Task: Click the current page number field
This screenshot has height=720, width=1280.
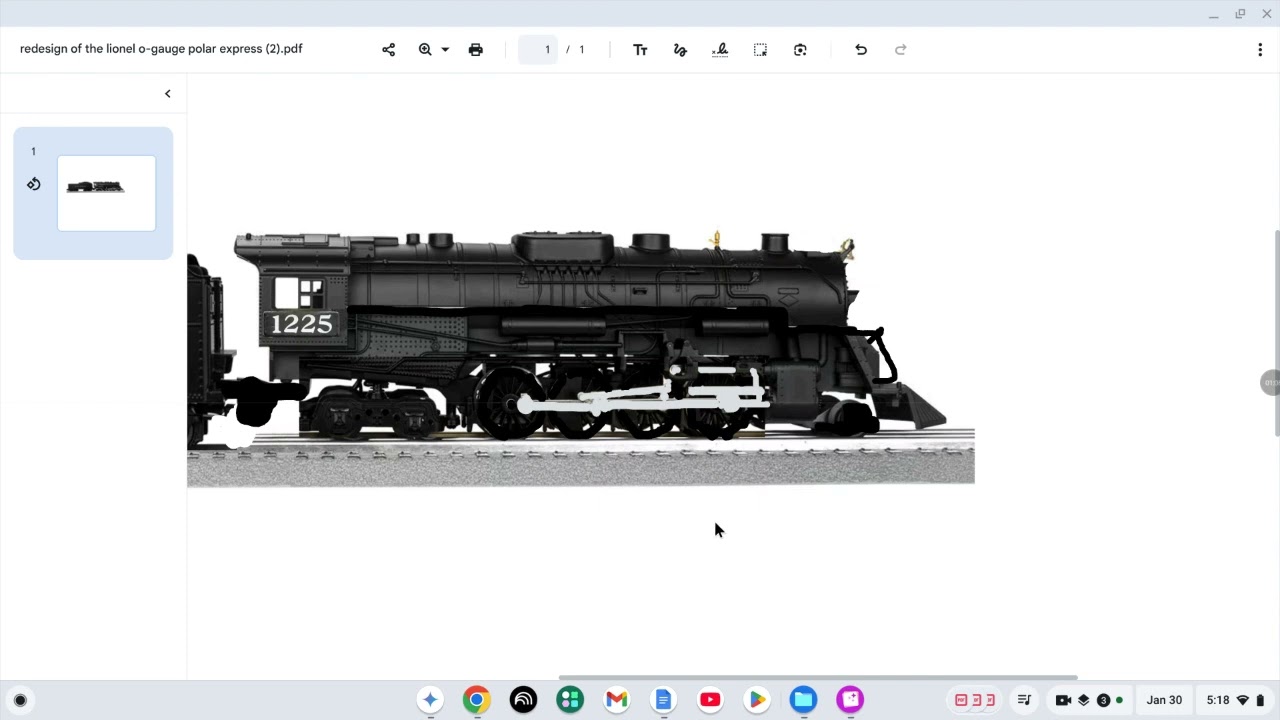Action: (x=538, y=50)
